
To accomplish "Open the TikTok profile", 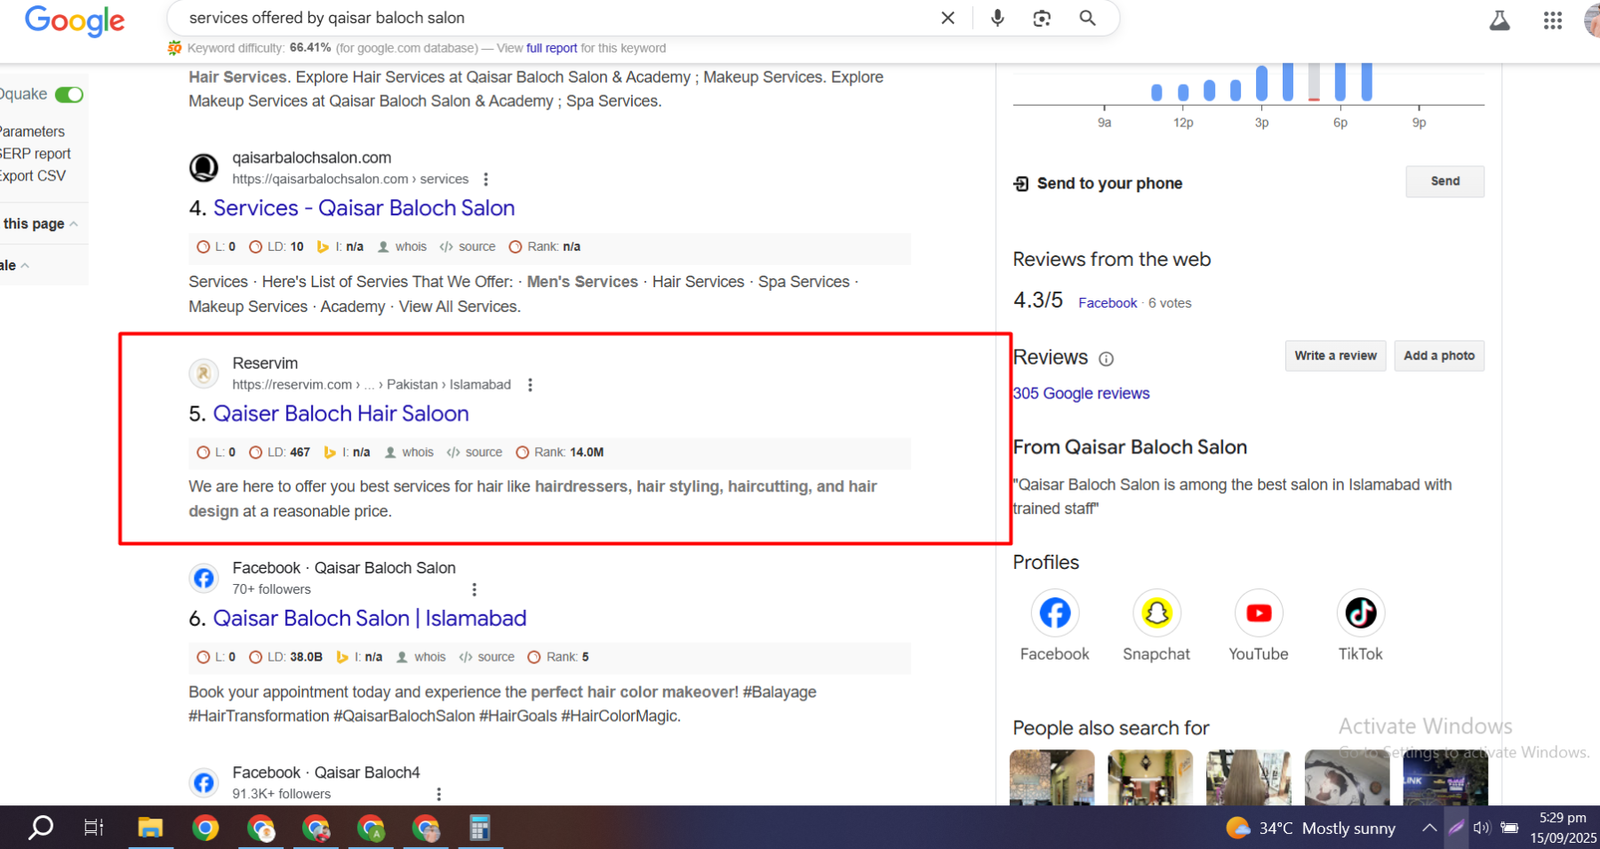I will pos(1360,614).
